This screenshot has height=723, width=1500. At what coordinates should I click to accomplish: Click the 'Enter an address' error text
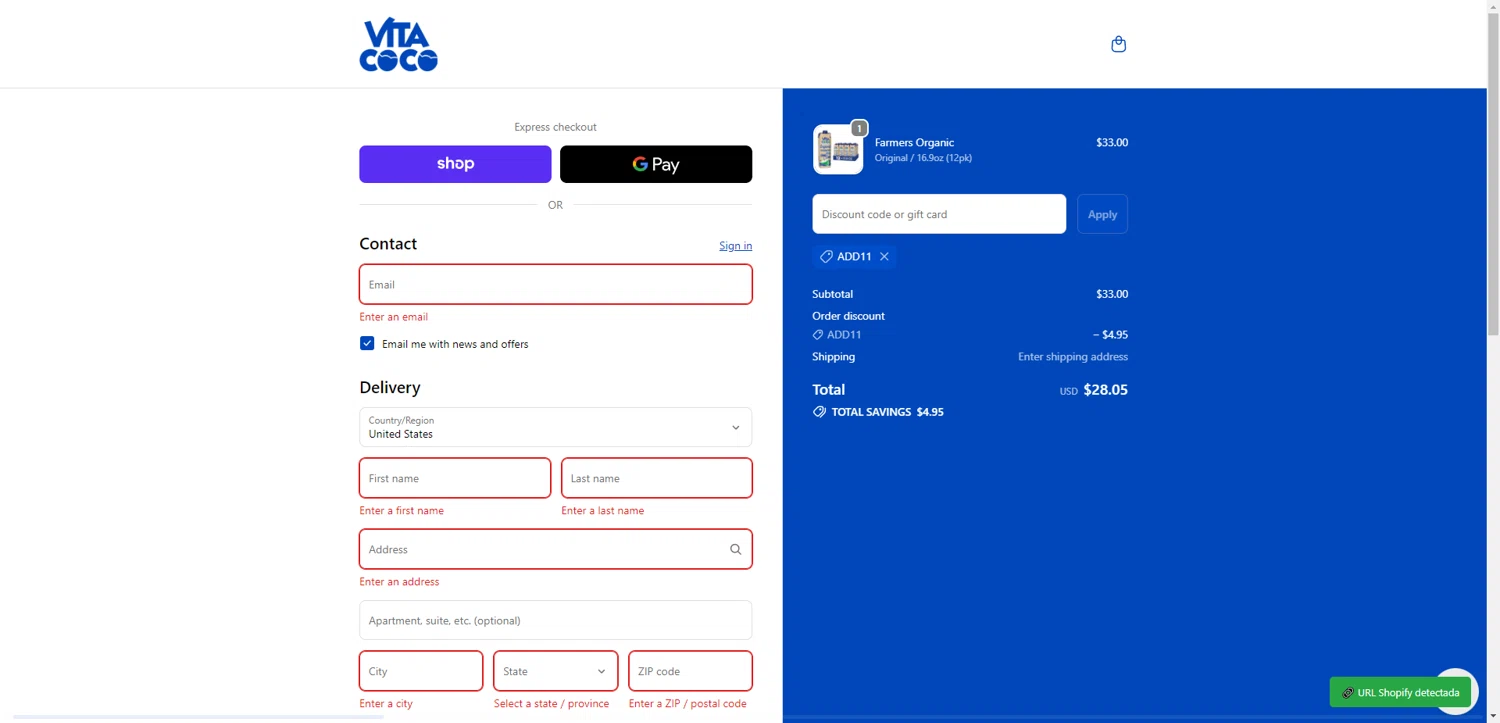pos(399,582)
